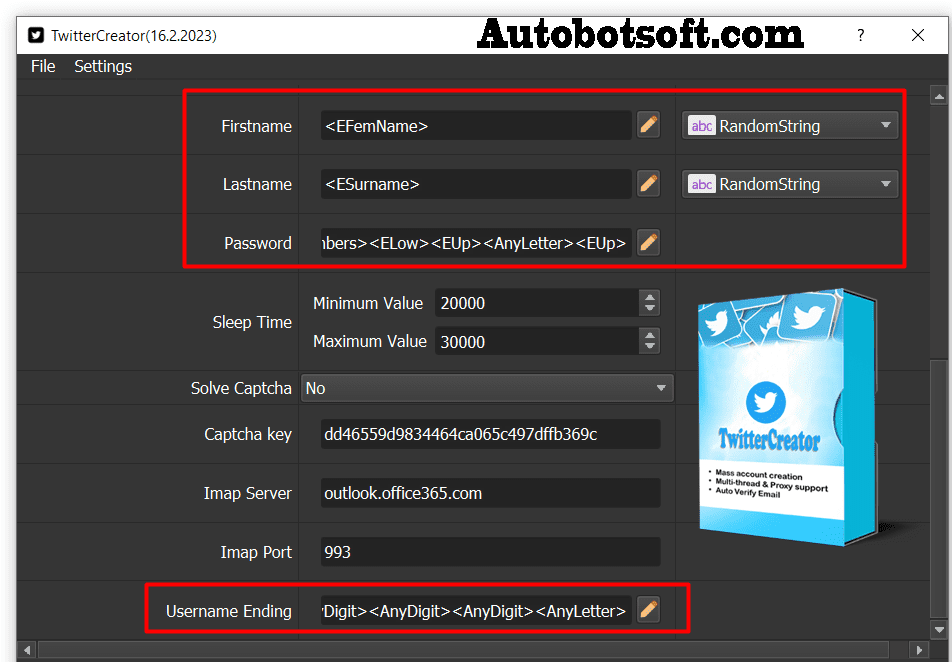Click the Imap Server field
The width and height of the screenshot is (952, 662).
click(x=491, y=493)
